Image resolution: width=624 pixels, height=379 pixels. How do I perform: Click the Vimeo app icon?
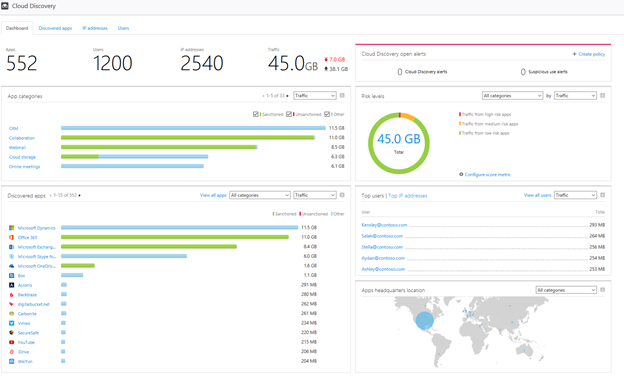pos(12,323)
